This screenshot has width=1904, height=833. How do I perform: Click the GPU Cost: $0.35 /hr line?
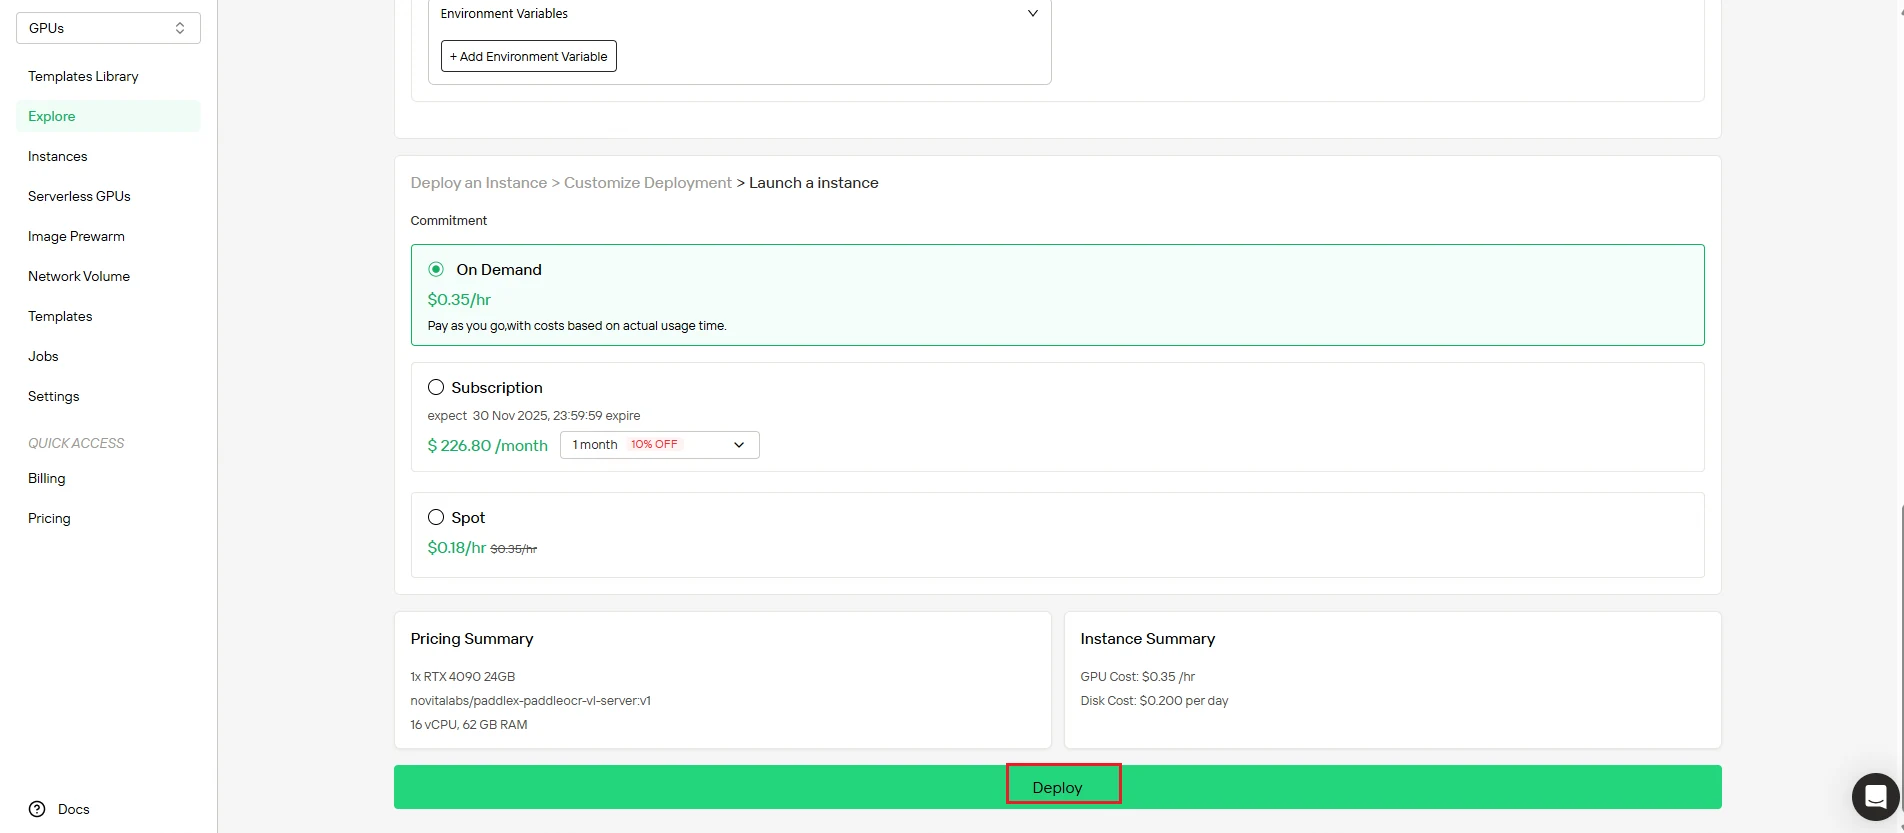click(x=1137, y=677)
